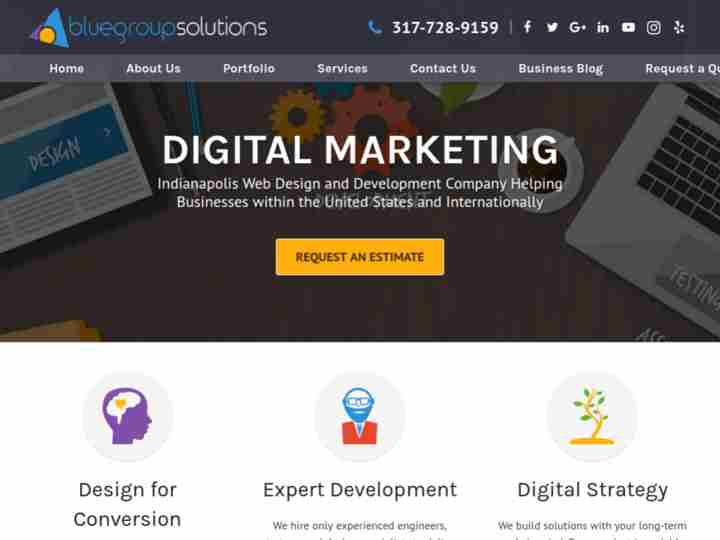
Task: Open the LinkedIn social icon
Action: coord(602,28)
